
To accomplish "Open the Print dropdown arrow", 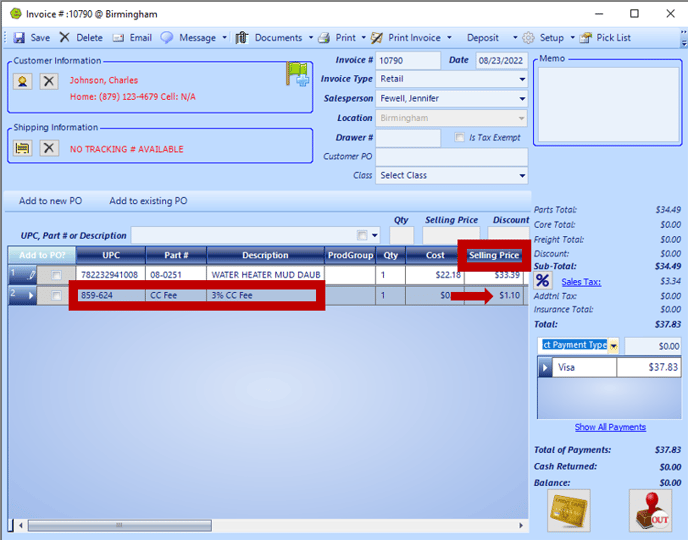I will [363, 38].
